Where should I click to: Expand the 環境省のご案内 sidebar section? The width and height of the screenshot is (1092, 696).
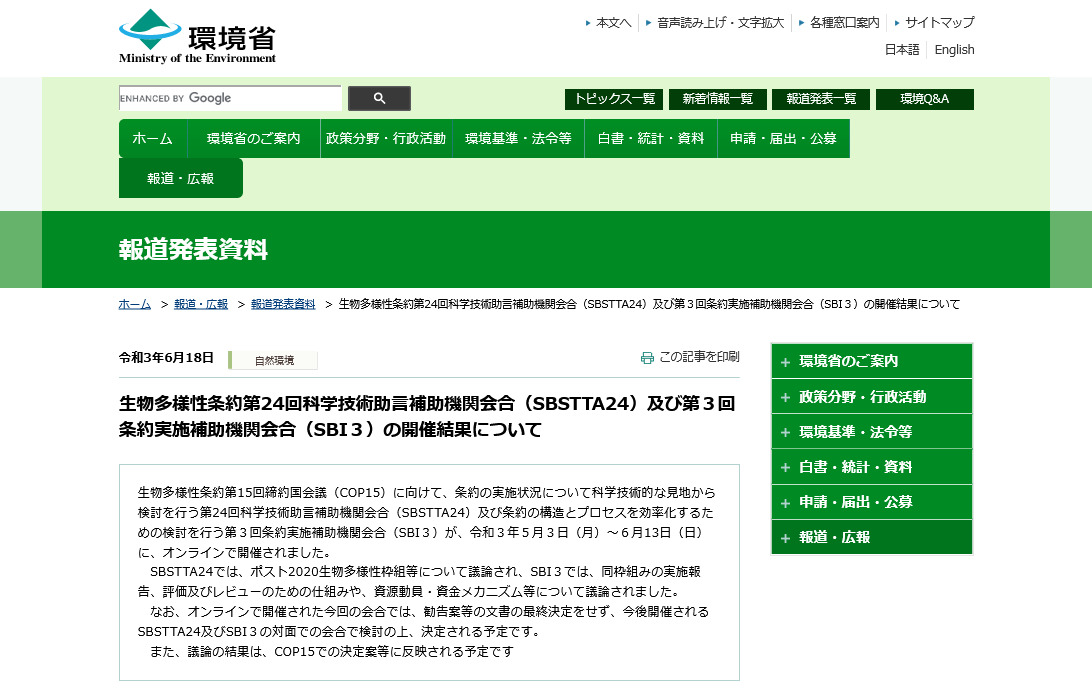[871, 362]
